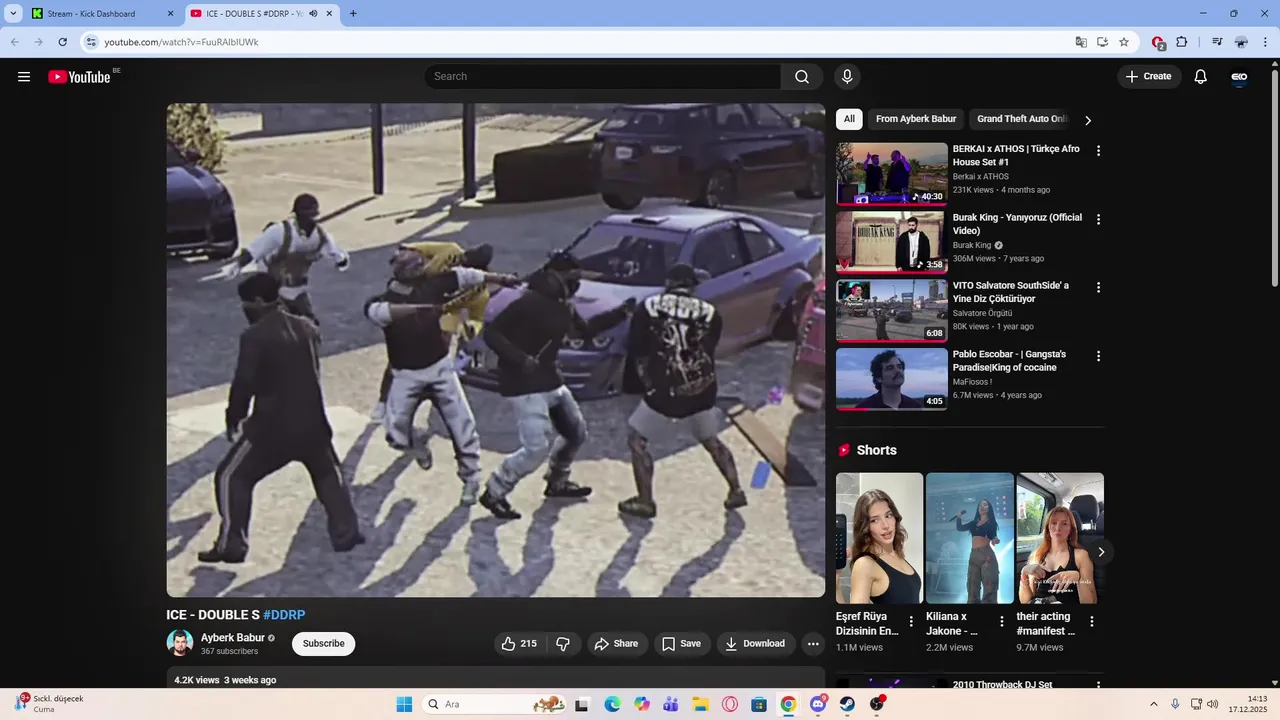This screenshot has width=1280, height=720.
Task: Show next Shorts with the arrow
Action: [1101, 552]
